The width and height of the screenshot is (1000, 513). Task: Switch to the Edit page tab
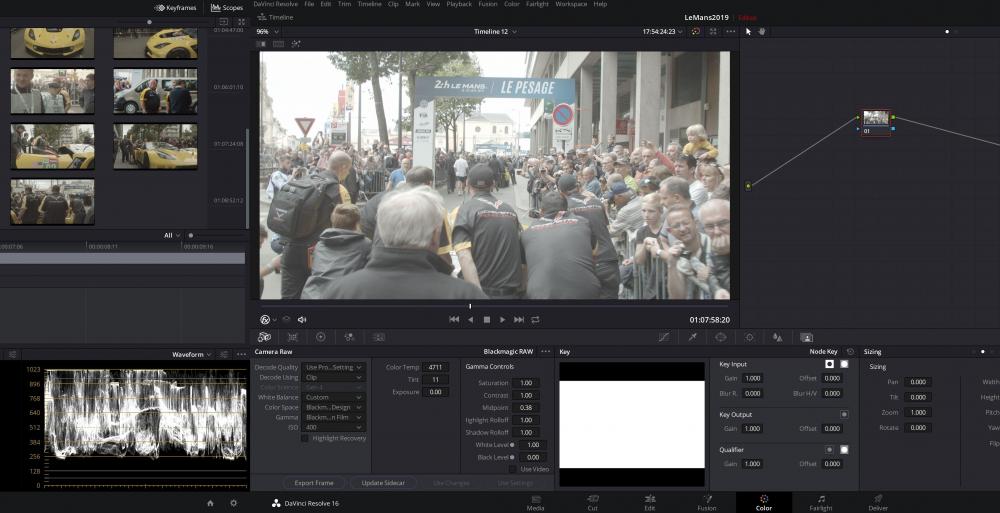(649, 503)
